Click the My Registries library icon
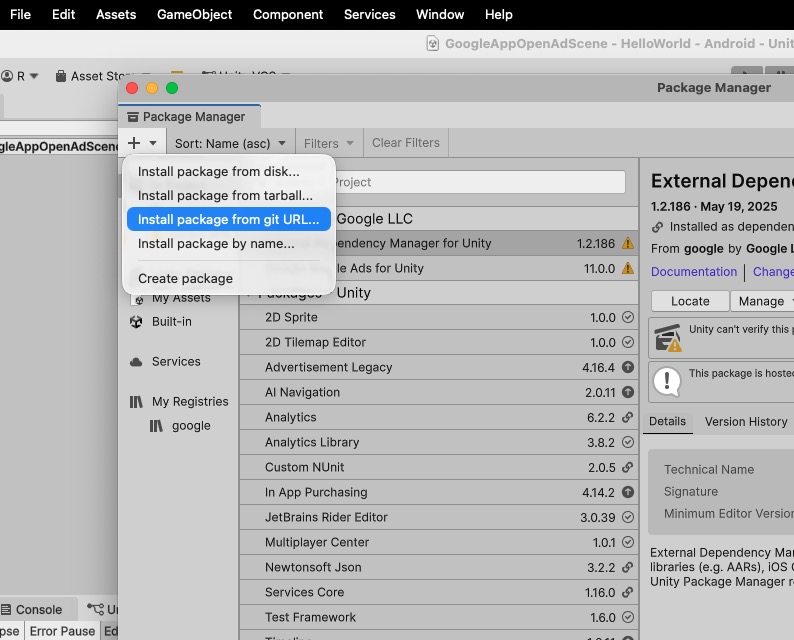The width and height of the screenshot is (794, 640). pyautogui.click(x=136, y=402)
